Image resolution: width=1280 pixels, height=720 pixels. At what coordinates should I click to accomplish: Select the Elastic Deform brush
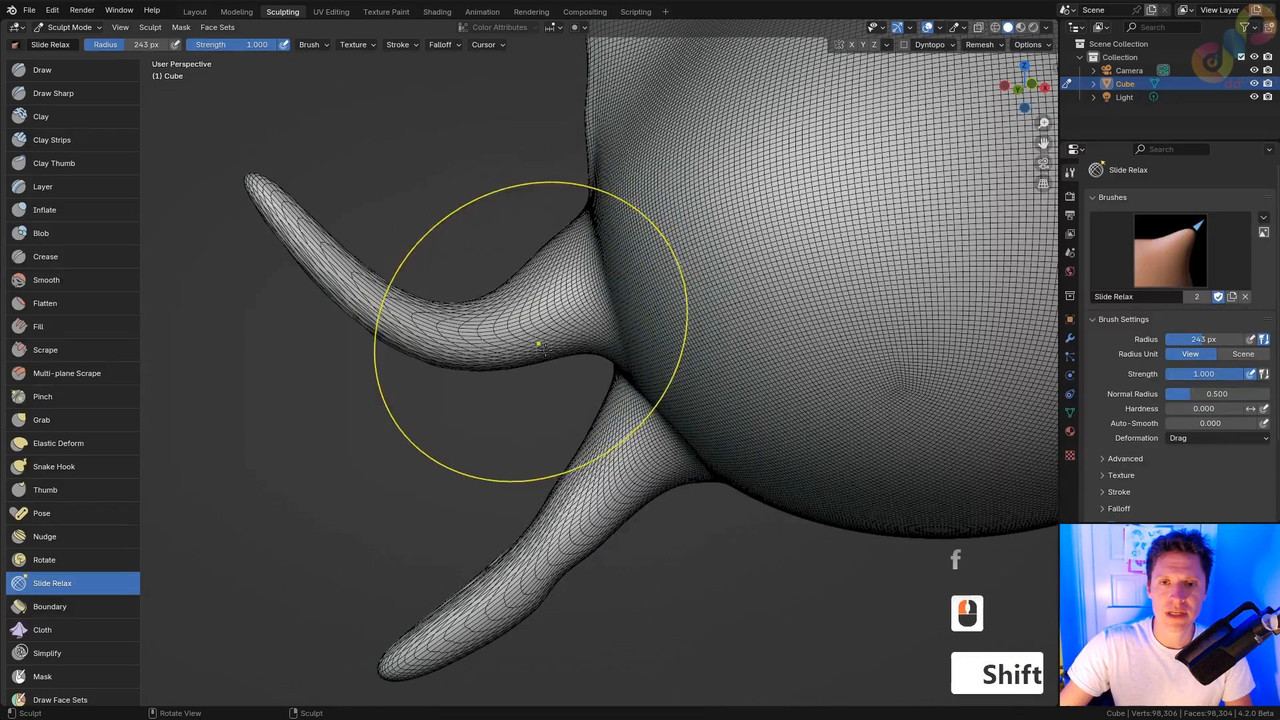72,443
